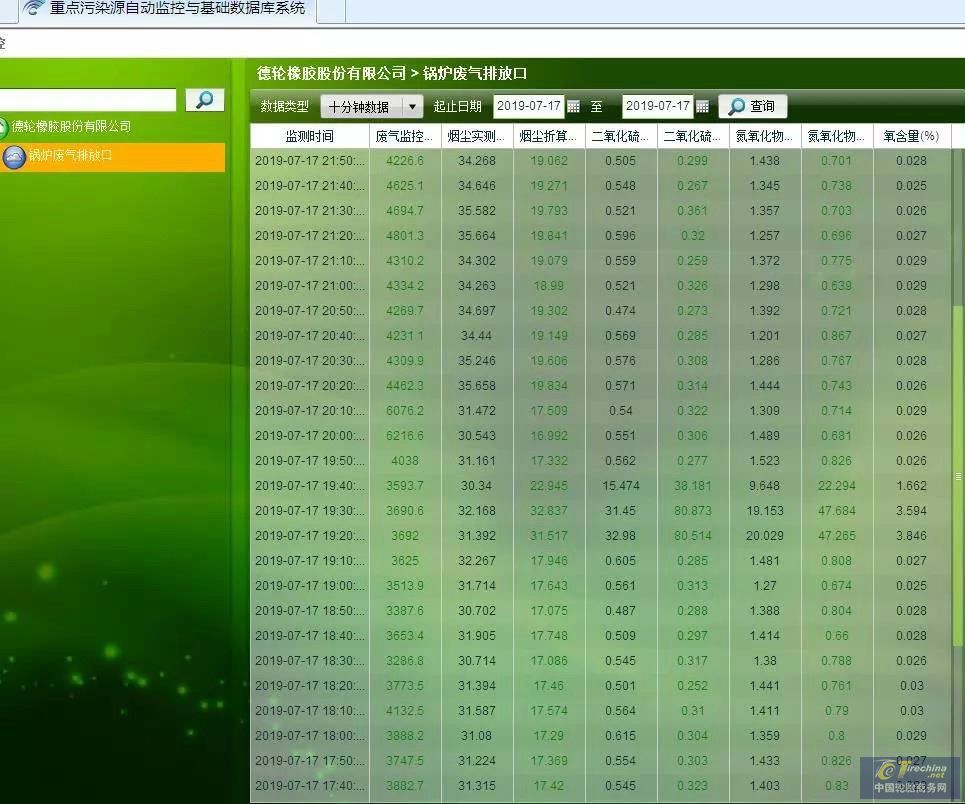Click the 20.029 nitrogen oxide value
Viewport: 965px width, 804px height.
coord(764,536)
